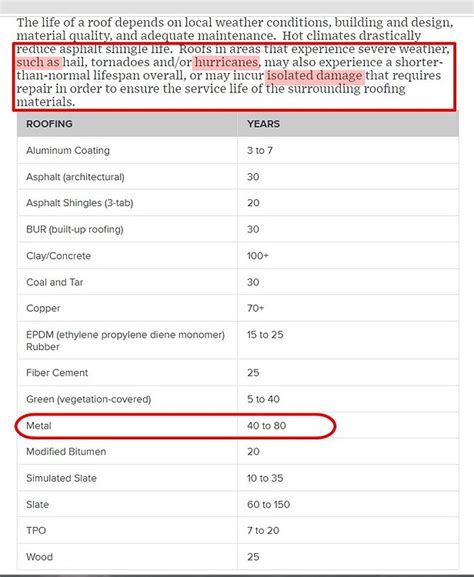Screen dimensions: 474x577
Task: Click the ROOFING column header
Action: point(49,124)
